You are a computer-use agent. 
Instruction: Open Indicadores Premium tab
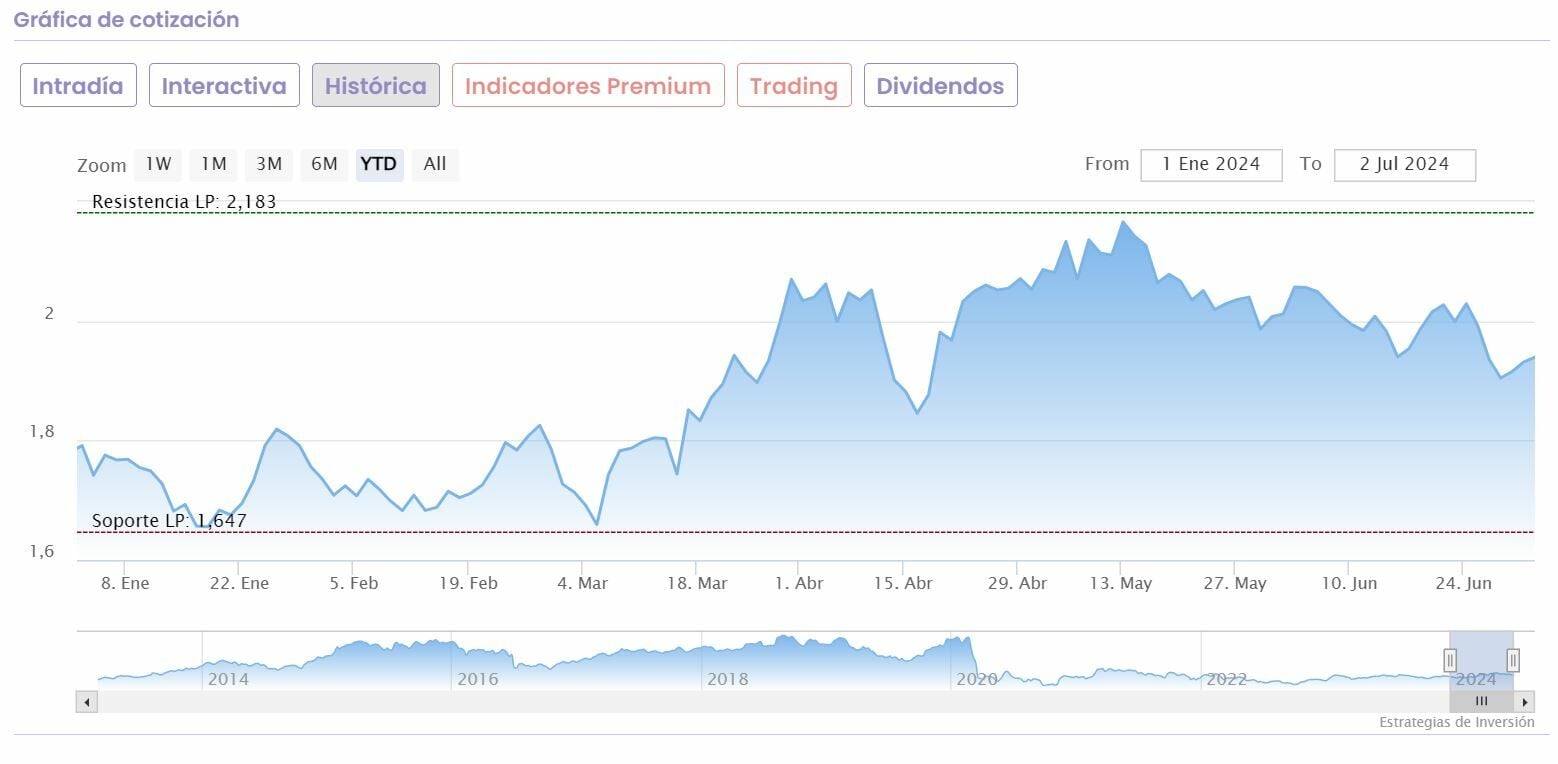coord(588,86)
